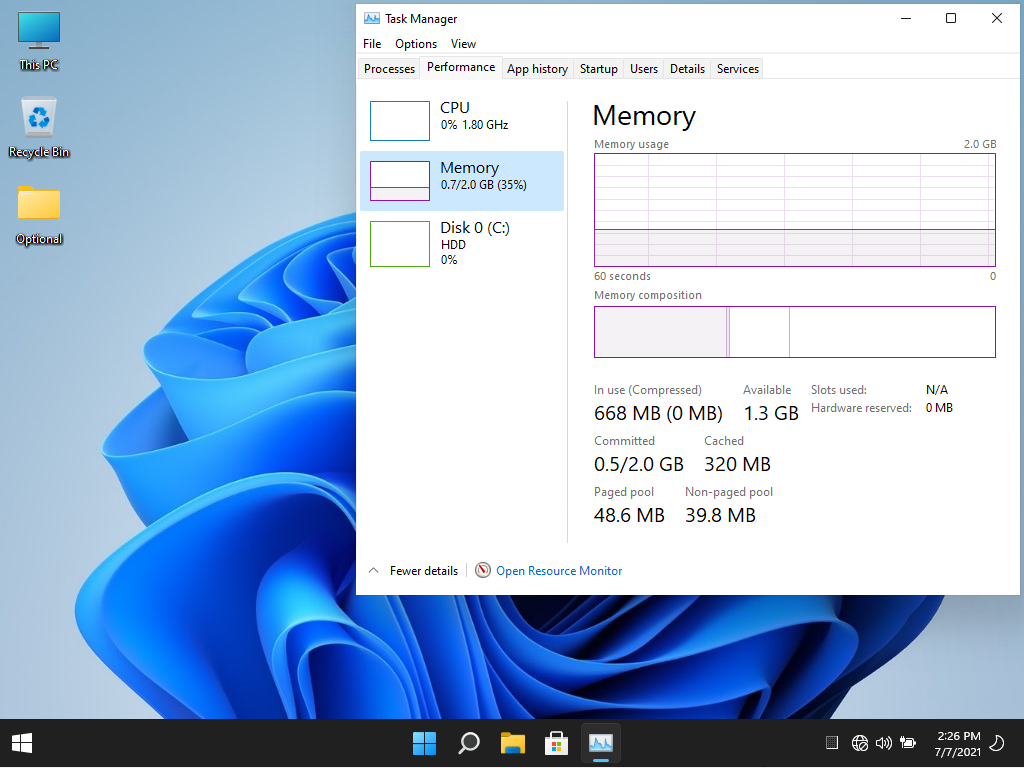
Task: Select the Disk 0 (C:) label
Action: pos(475,227)
